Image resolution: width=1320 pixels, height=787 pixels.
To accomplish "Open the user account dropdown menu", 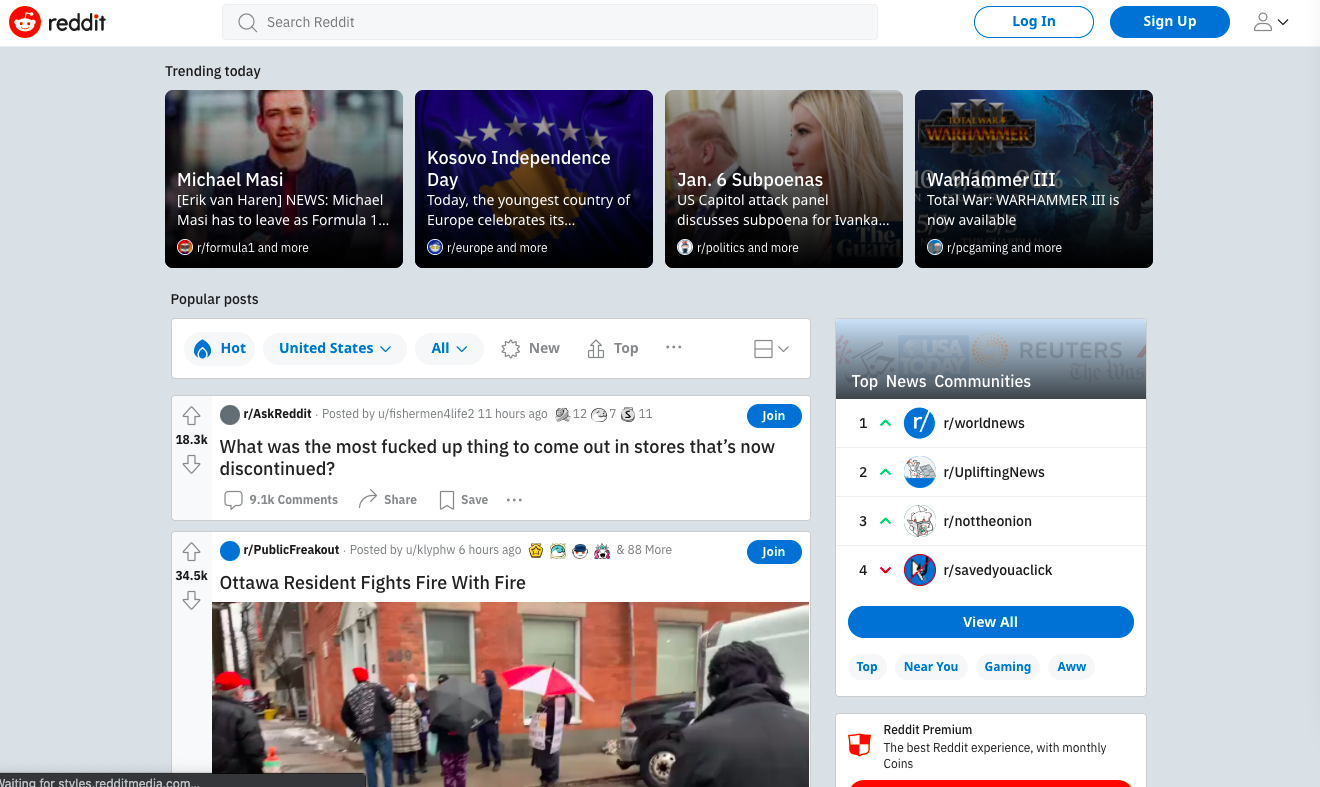I will pyautogui.click(x=1271, y=22).
